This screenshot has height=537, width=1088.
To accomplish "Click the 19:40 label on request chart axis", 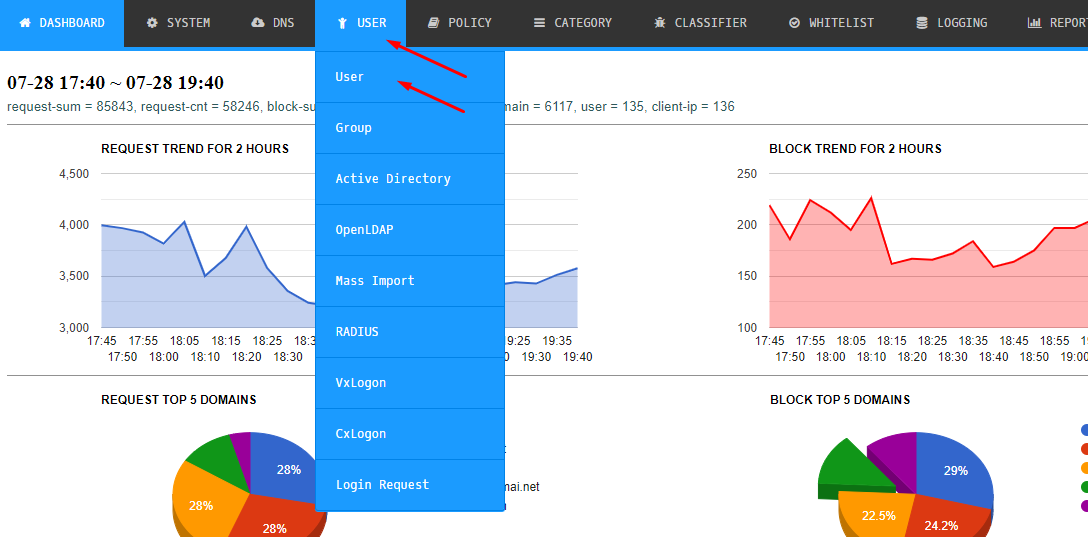I will [x=578, y=357].
